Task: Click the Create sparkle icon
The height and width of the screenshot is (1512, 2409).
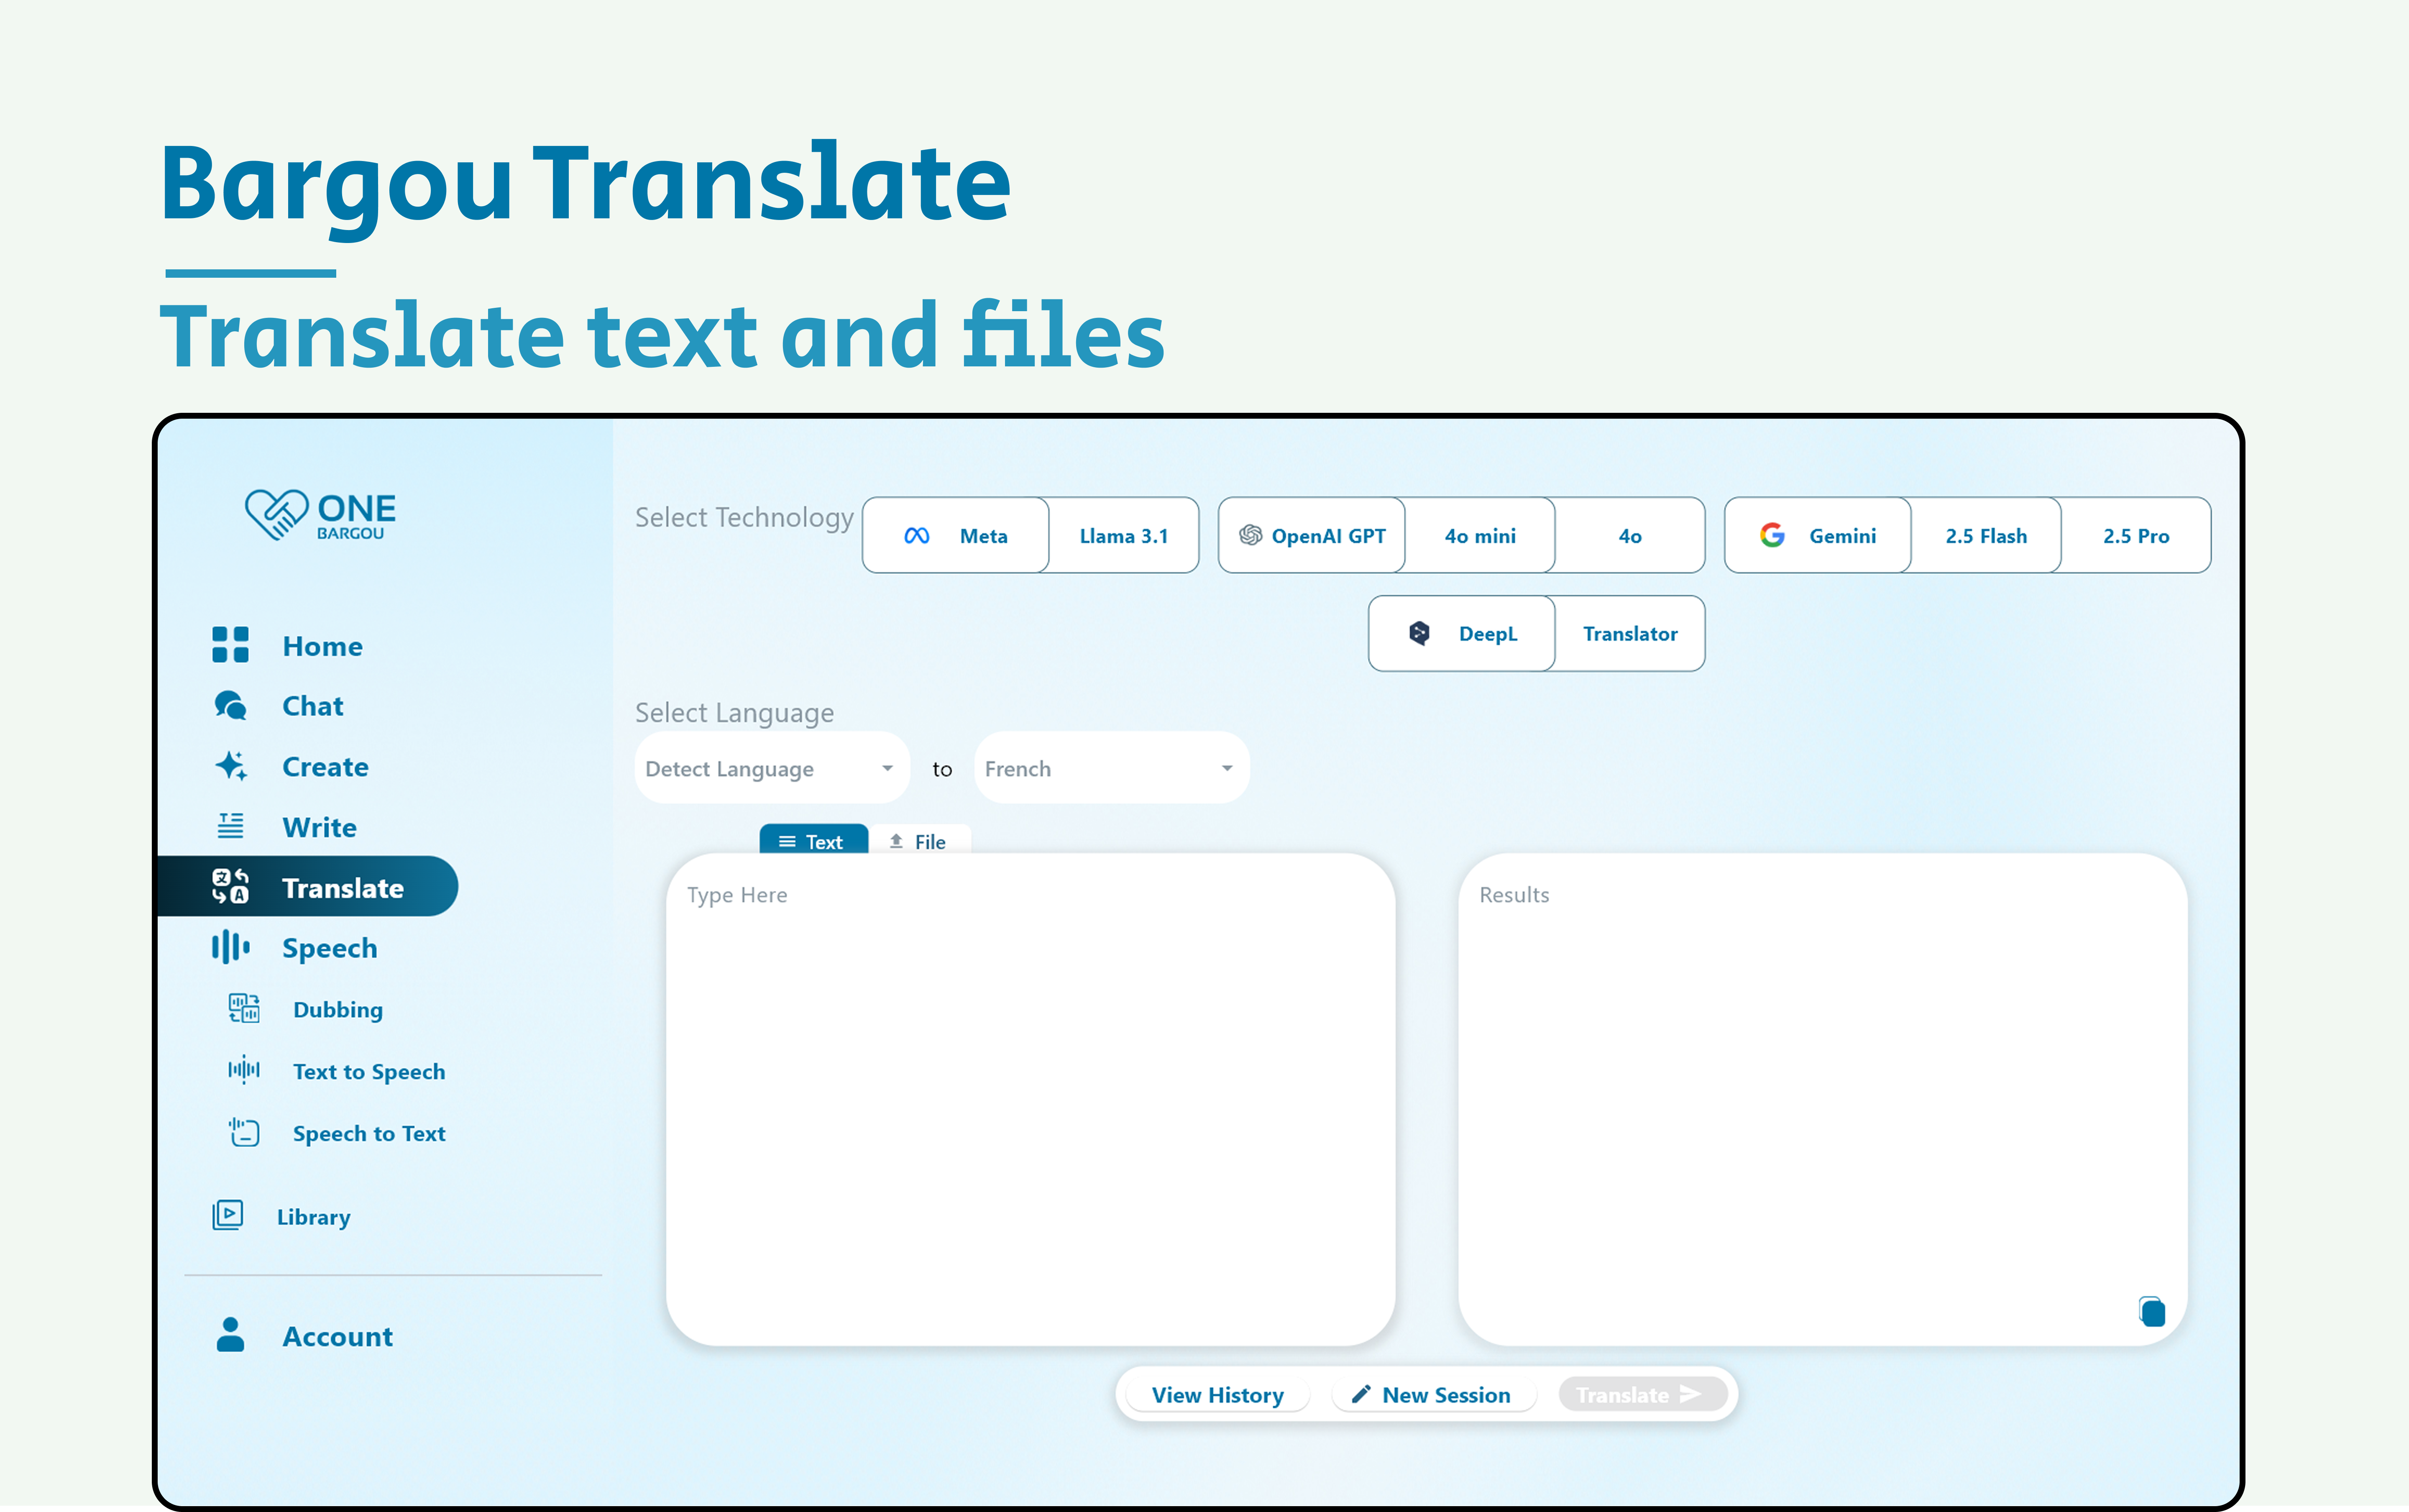Action: click(x=230, y=766)
